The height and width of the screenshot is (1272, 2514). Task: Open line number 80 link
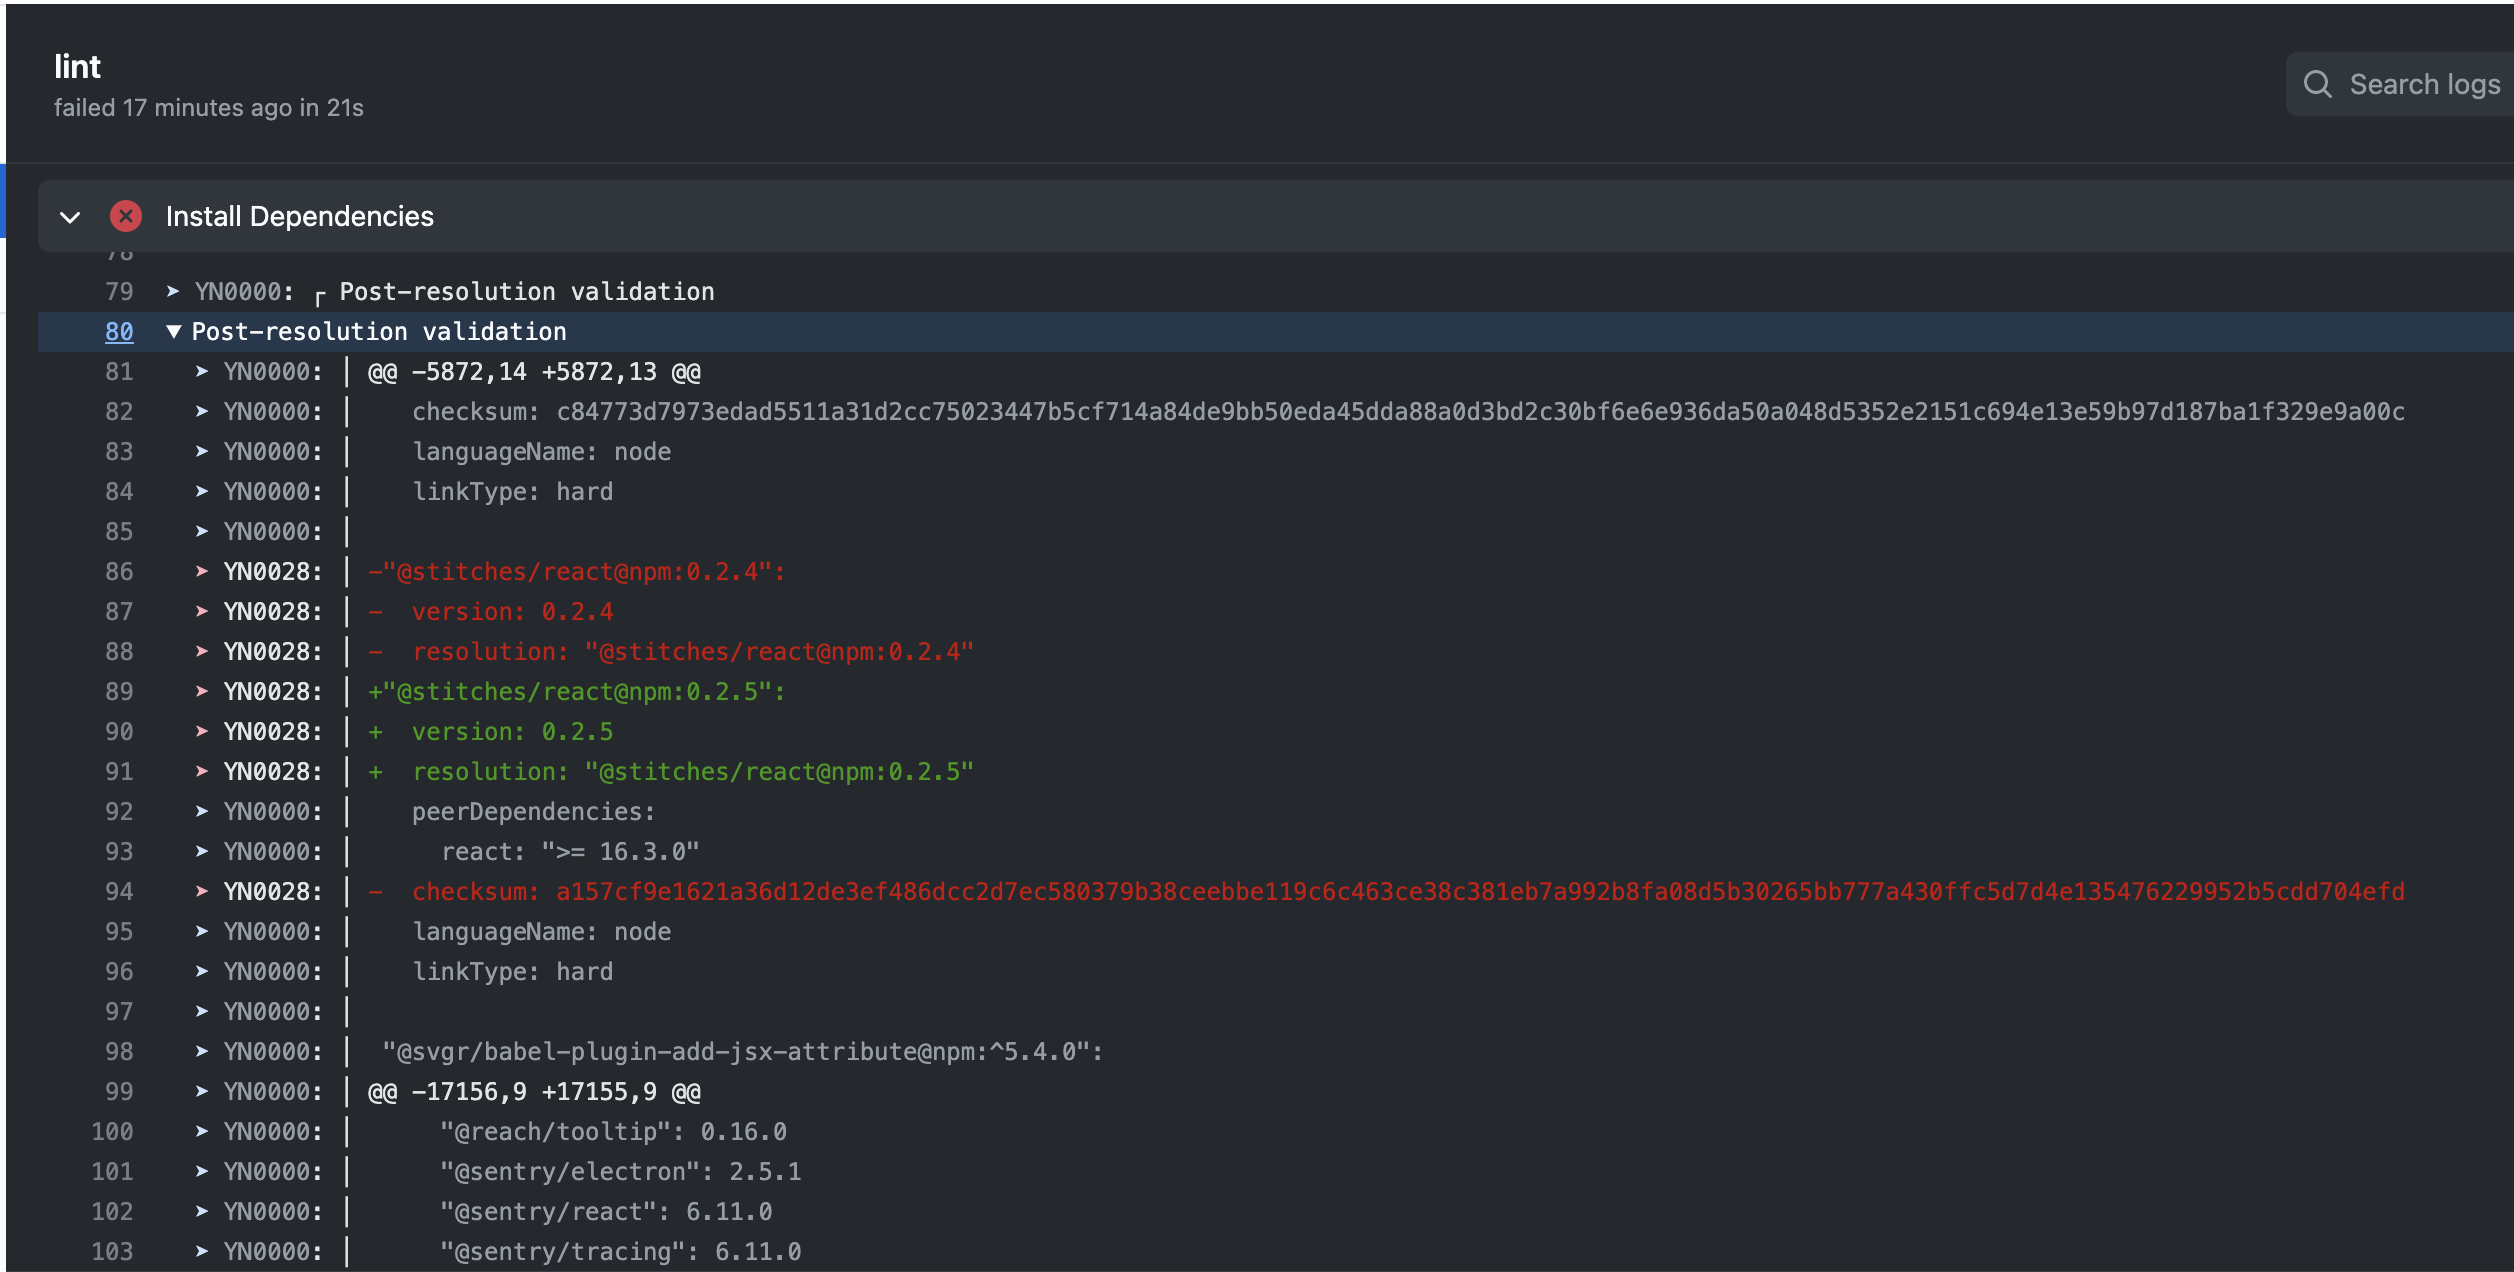pyautogui.click(x=119, y=331)
